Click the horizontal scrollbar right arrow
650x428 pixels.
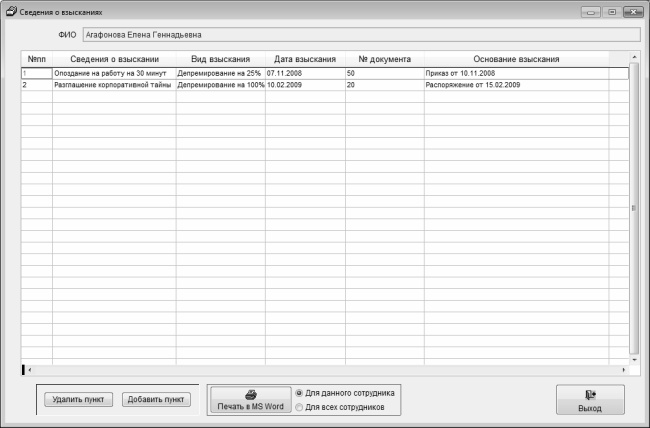[x=623, y=370]
